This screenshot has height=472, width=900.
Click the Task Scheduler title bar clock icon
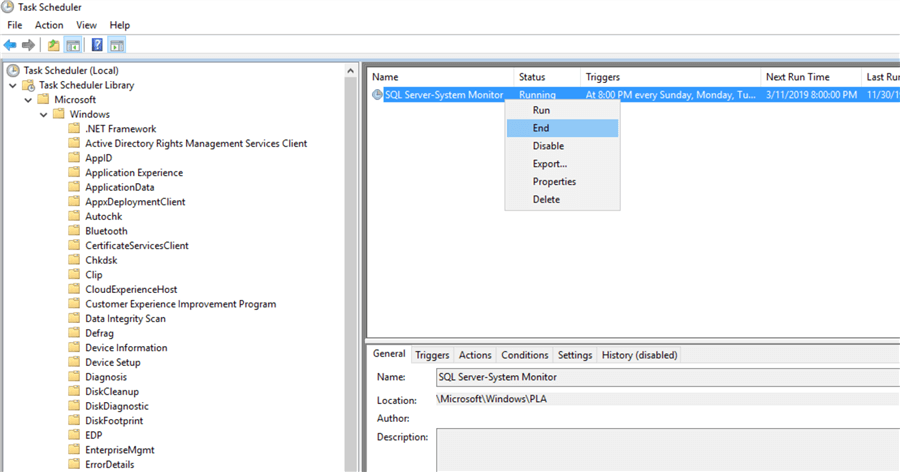click(x=7, y=7)
